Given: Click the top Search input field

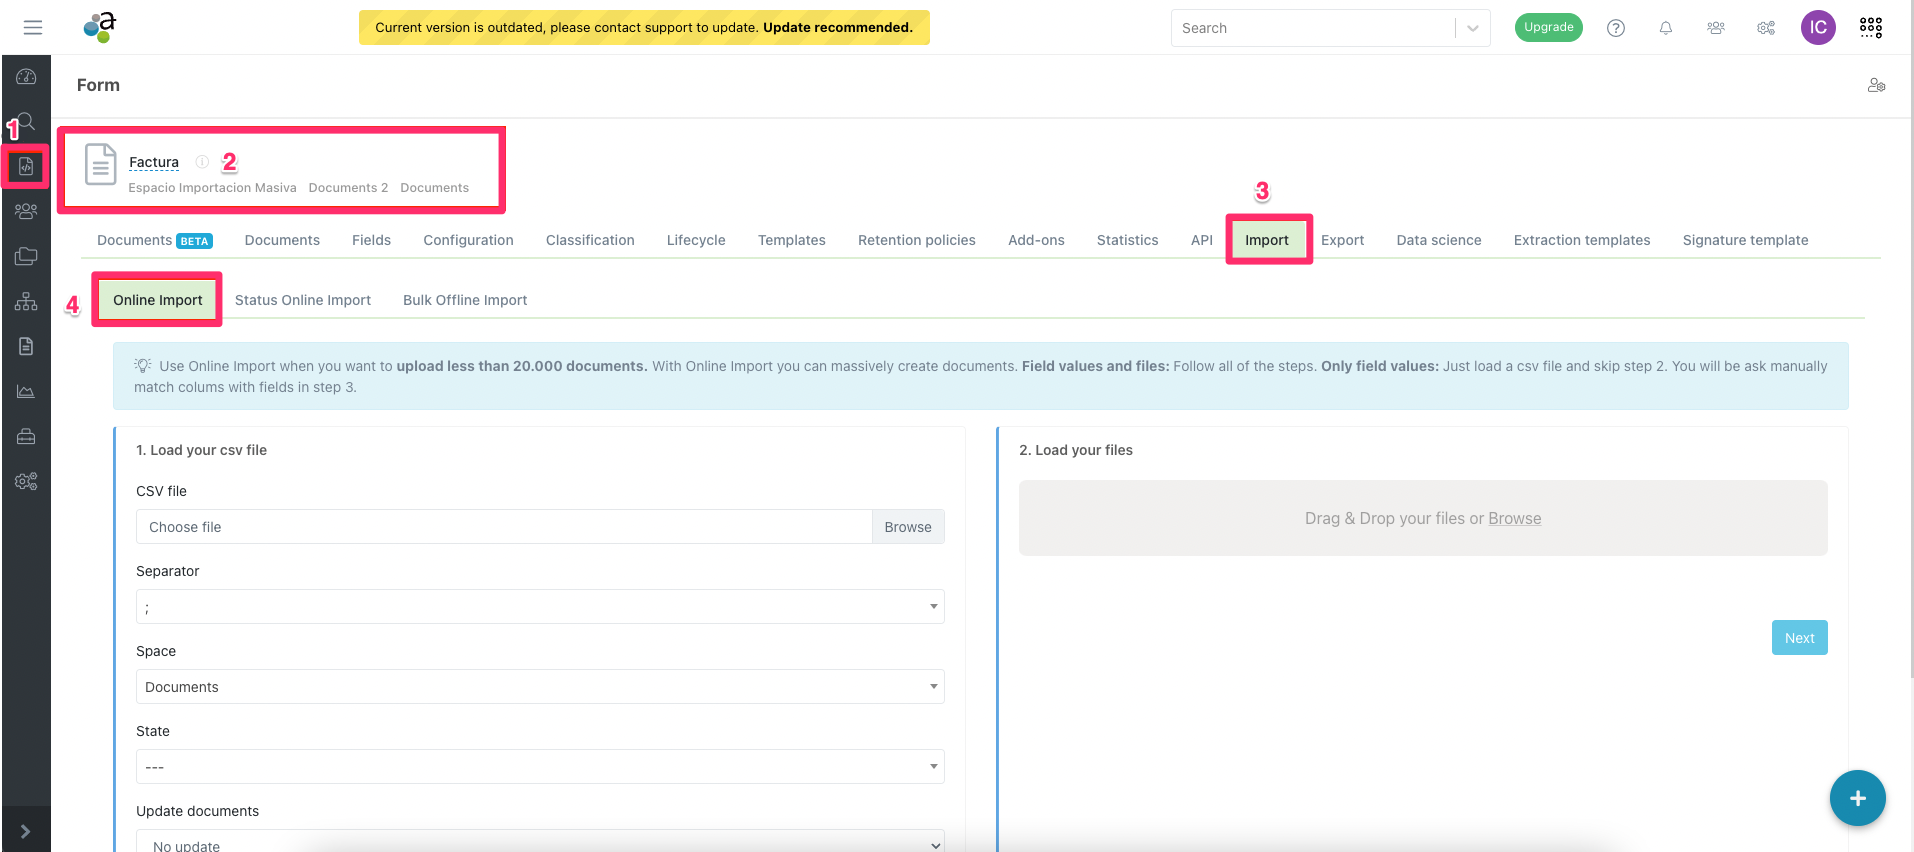Looking at the screenshot, I should [x=1312, y=28].
